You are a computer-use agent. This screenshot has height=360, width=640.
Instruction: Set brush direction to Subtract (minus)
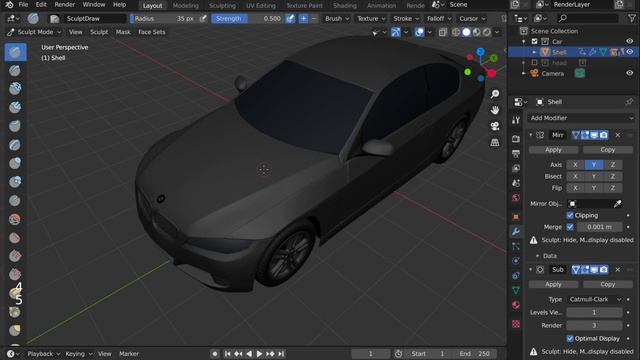coord(313,18)
